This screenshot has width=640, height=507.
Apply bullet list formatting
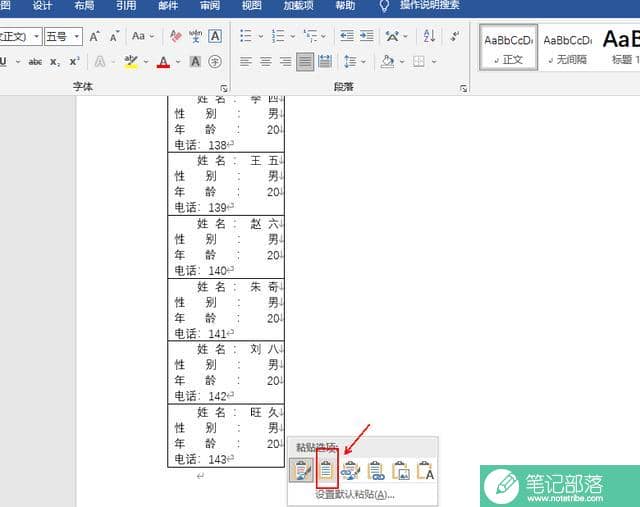(246, 36)
